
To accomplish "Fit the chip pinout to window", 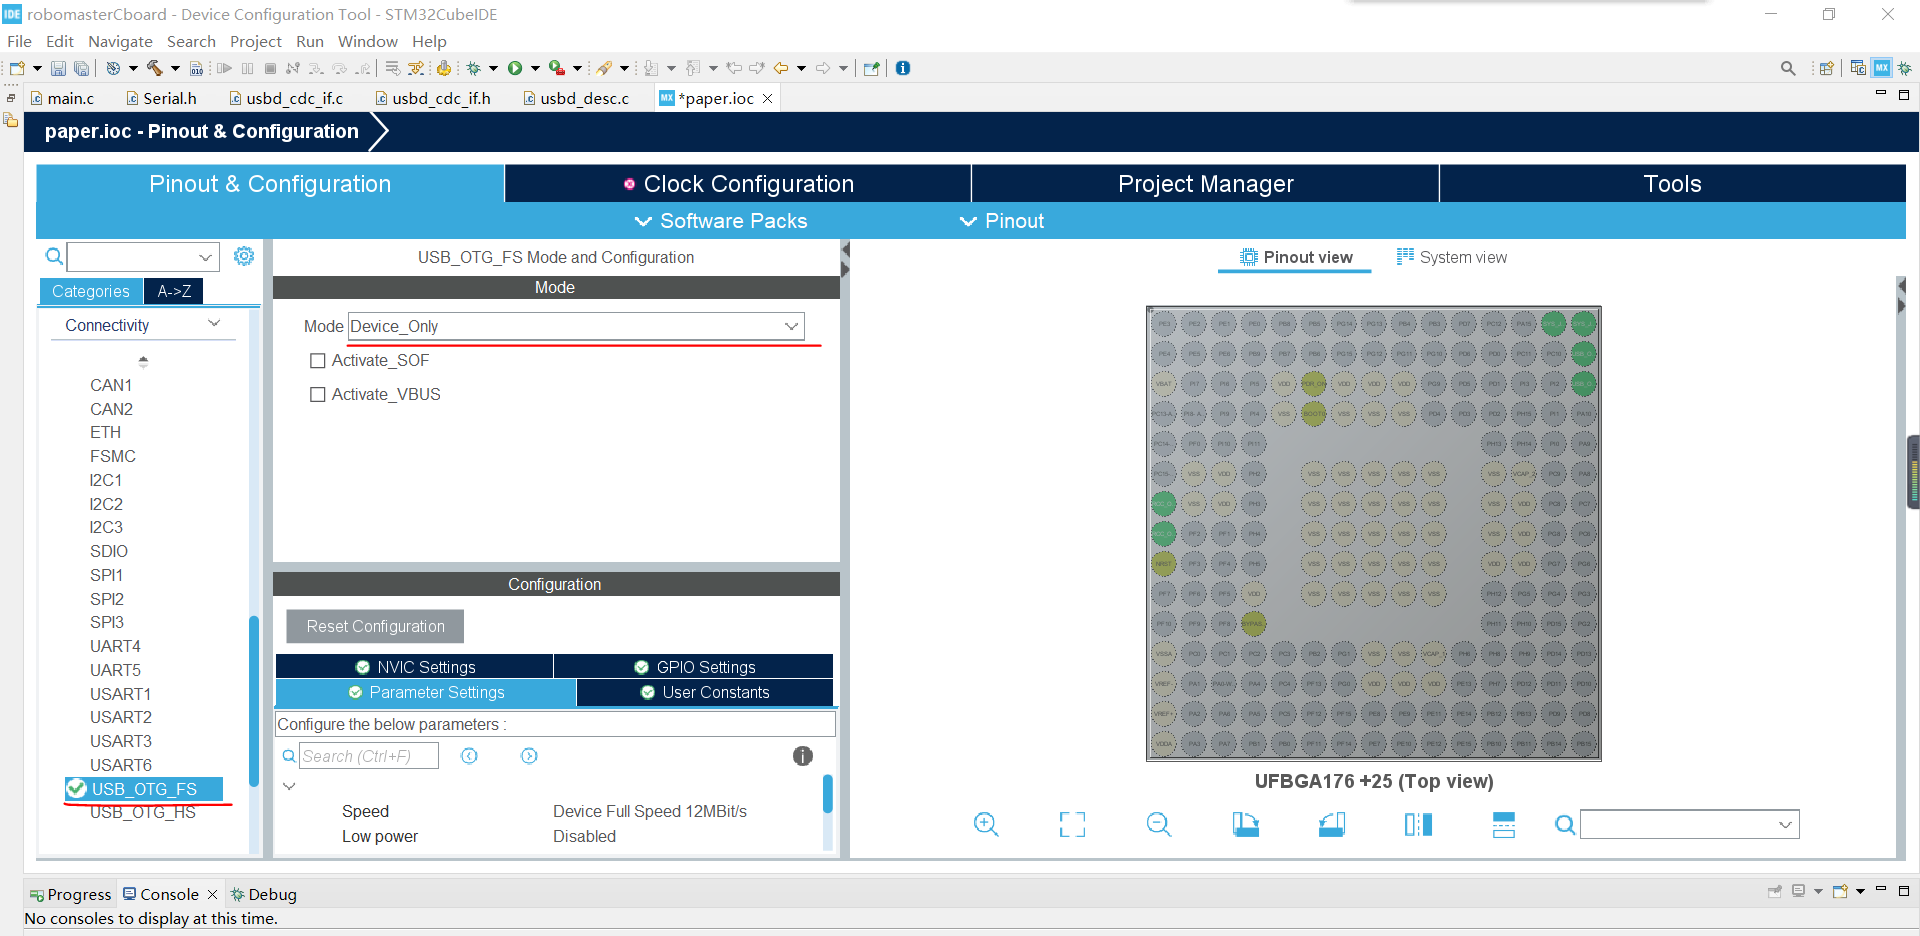I will click(1072, 824).
